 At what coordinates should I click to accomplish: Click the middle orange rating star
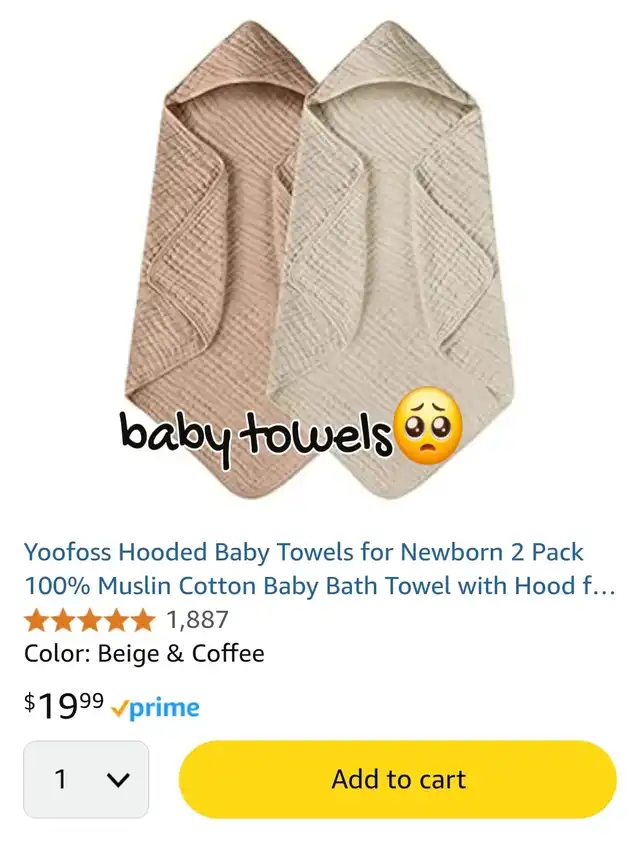pos(90,620)
